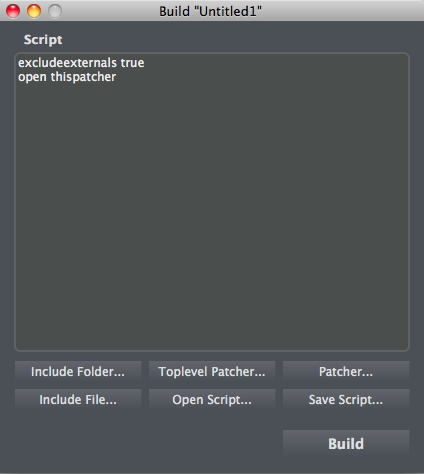This screenshot has height=474, width=424.
Task: Add a Patcher... to the script
Action: tap(346, 371)
